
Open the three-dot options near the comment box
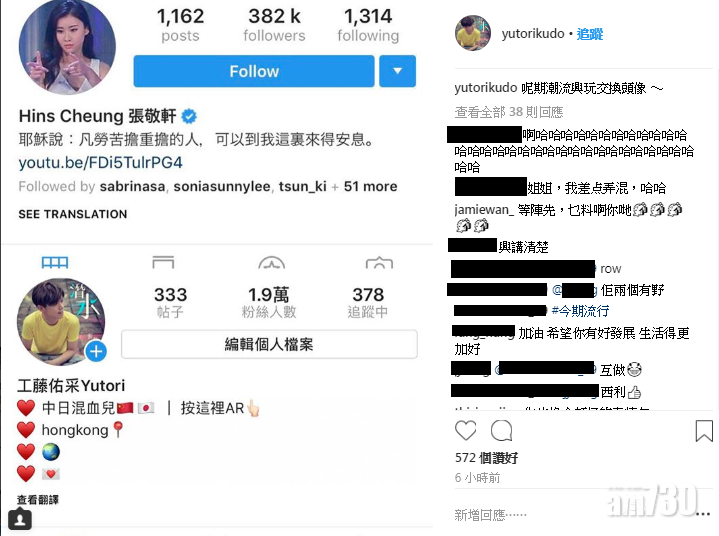pyautogui.click(x=702, y=514)
